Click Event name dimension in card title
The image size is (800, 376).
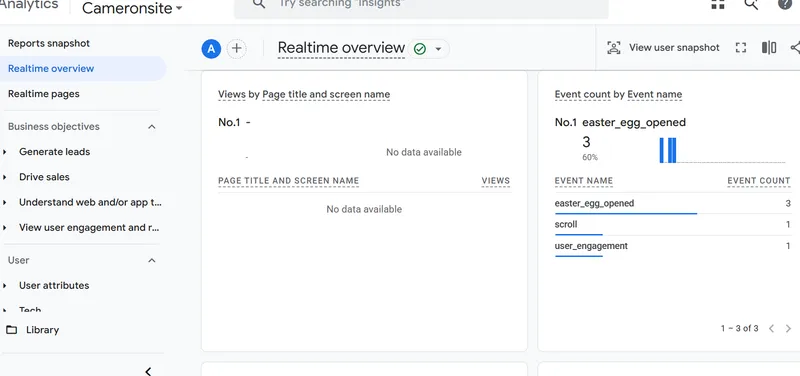pos(655,94)
